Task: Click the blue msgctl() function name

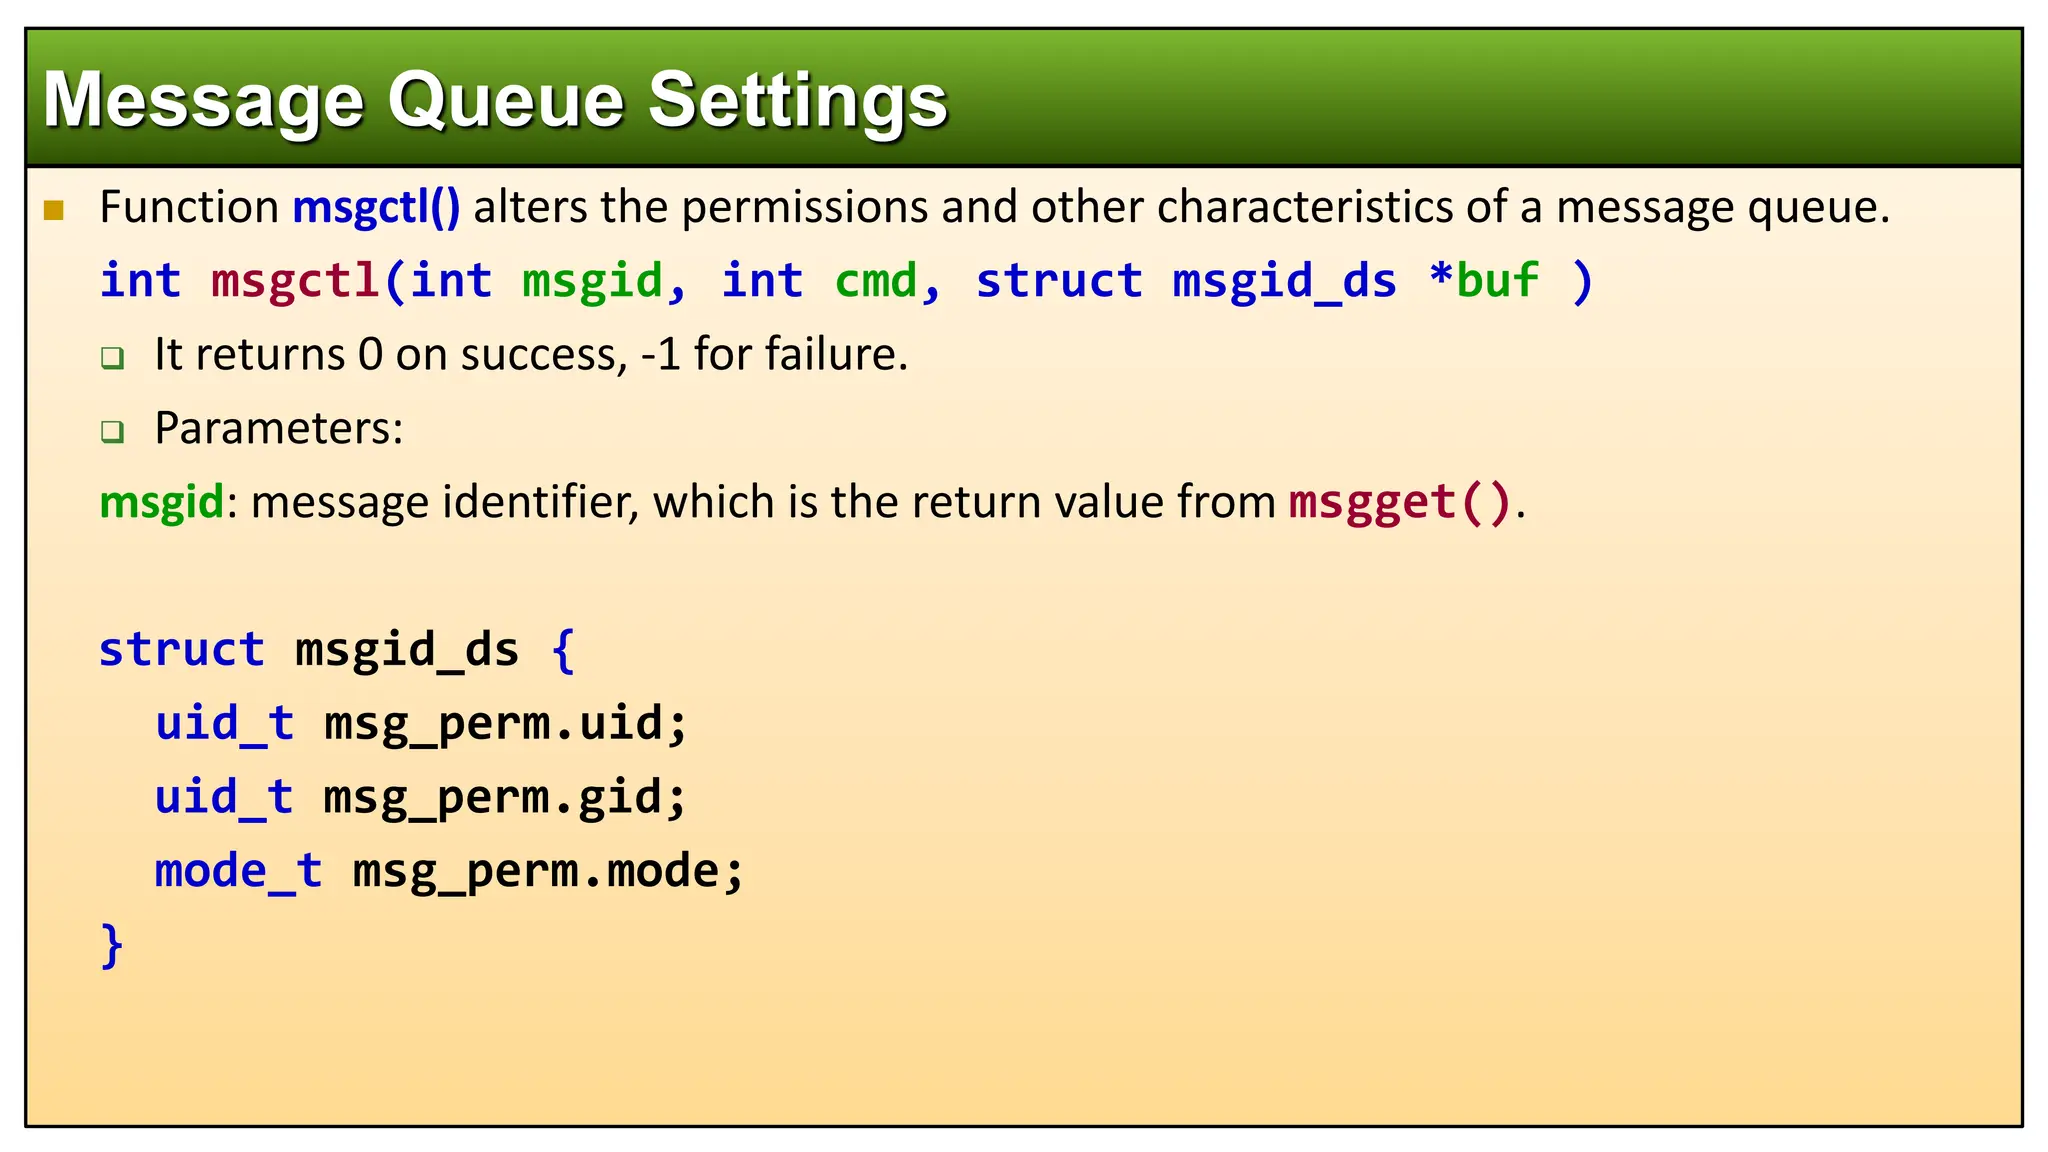Action: 377,207
